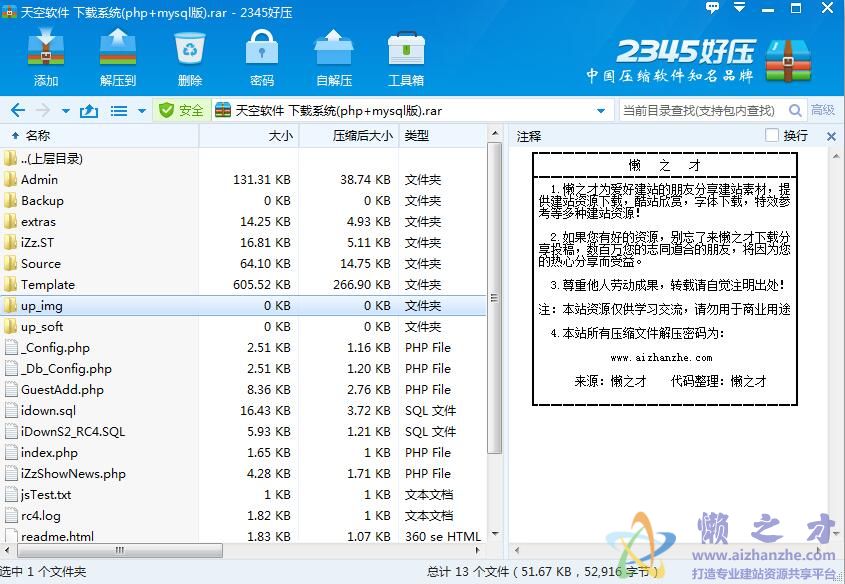Go forward with the right arrow button

tap(43, 110)
